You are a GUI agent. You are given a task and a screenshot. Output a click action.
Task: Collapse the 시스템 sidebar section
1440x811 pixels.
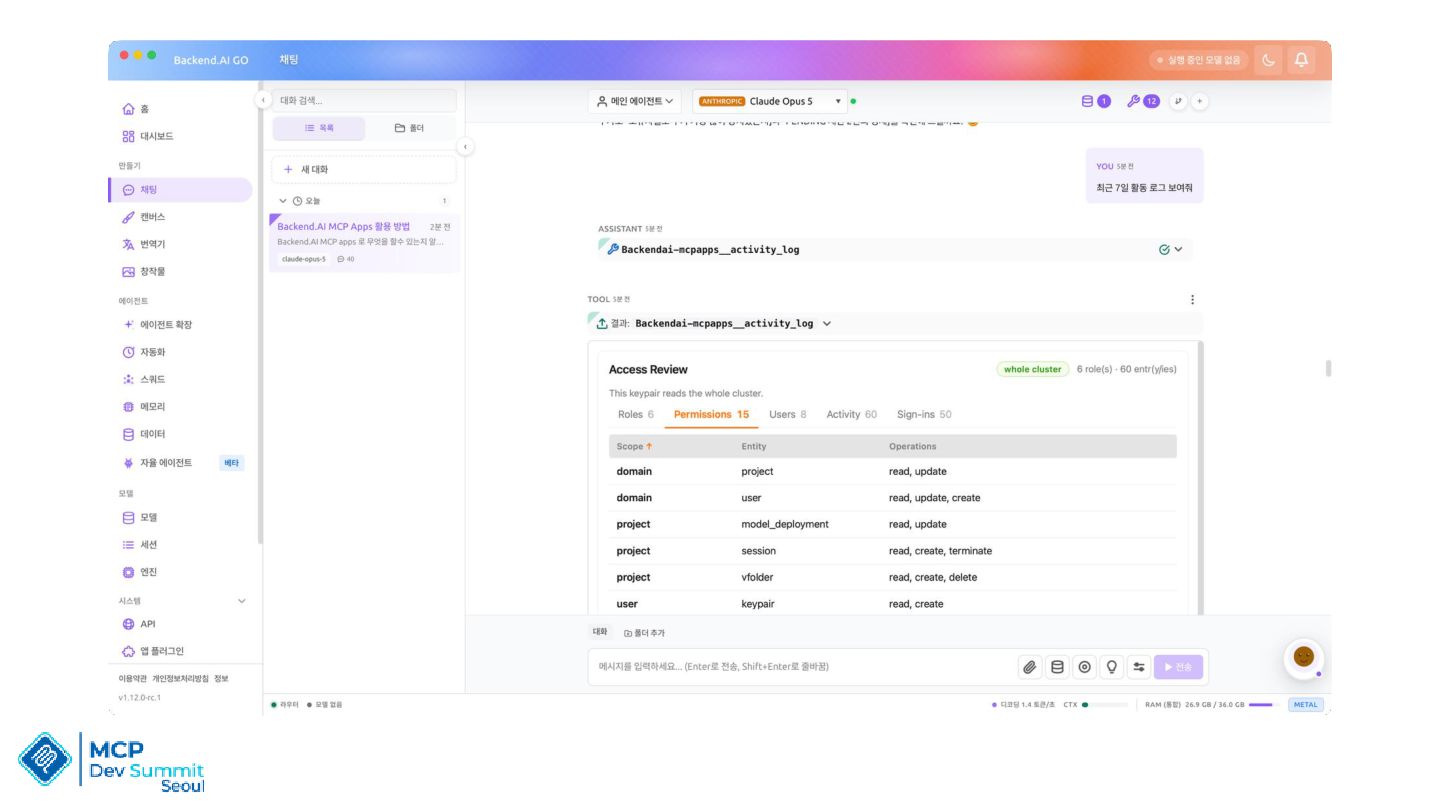click(241, 601)
